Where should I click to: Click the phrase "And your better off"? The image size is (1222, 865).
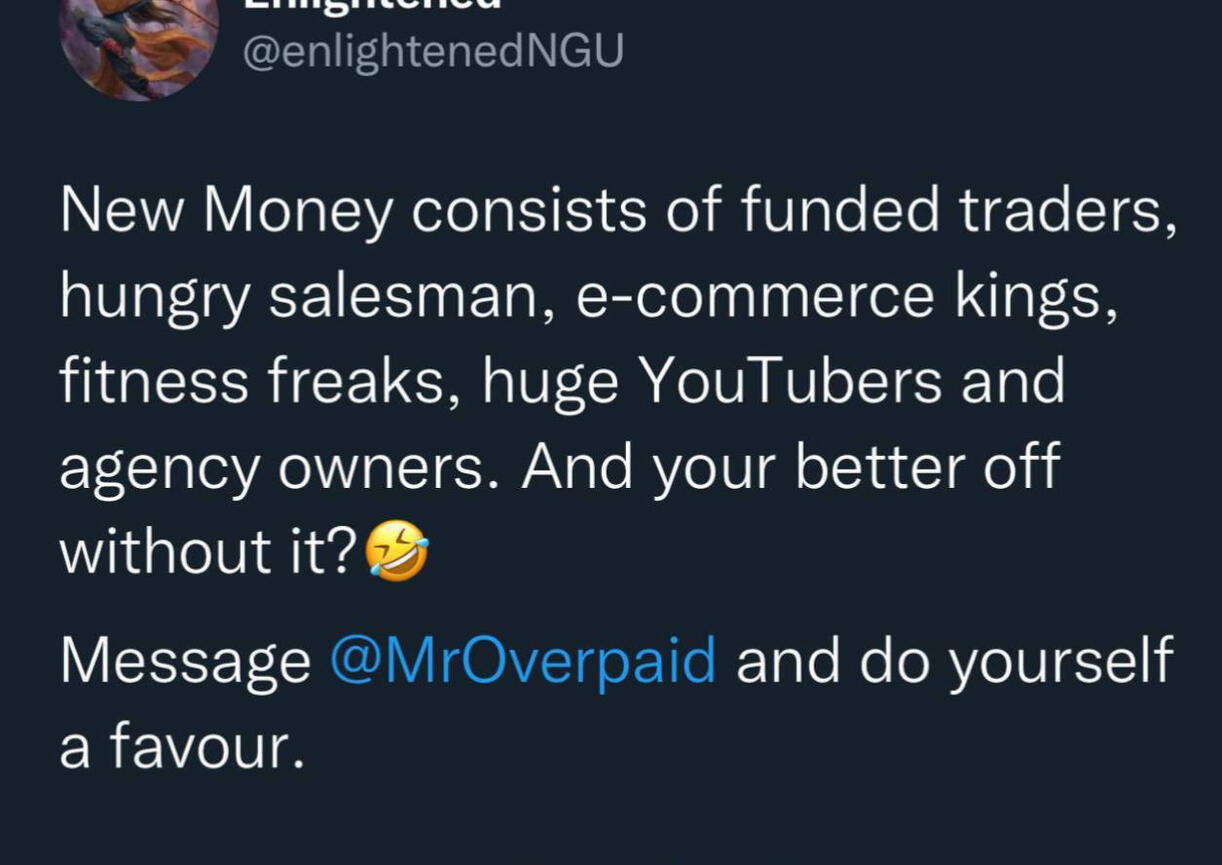coord(790,467)
